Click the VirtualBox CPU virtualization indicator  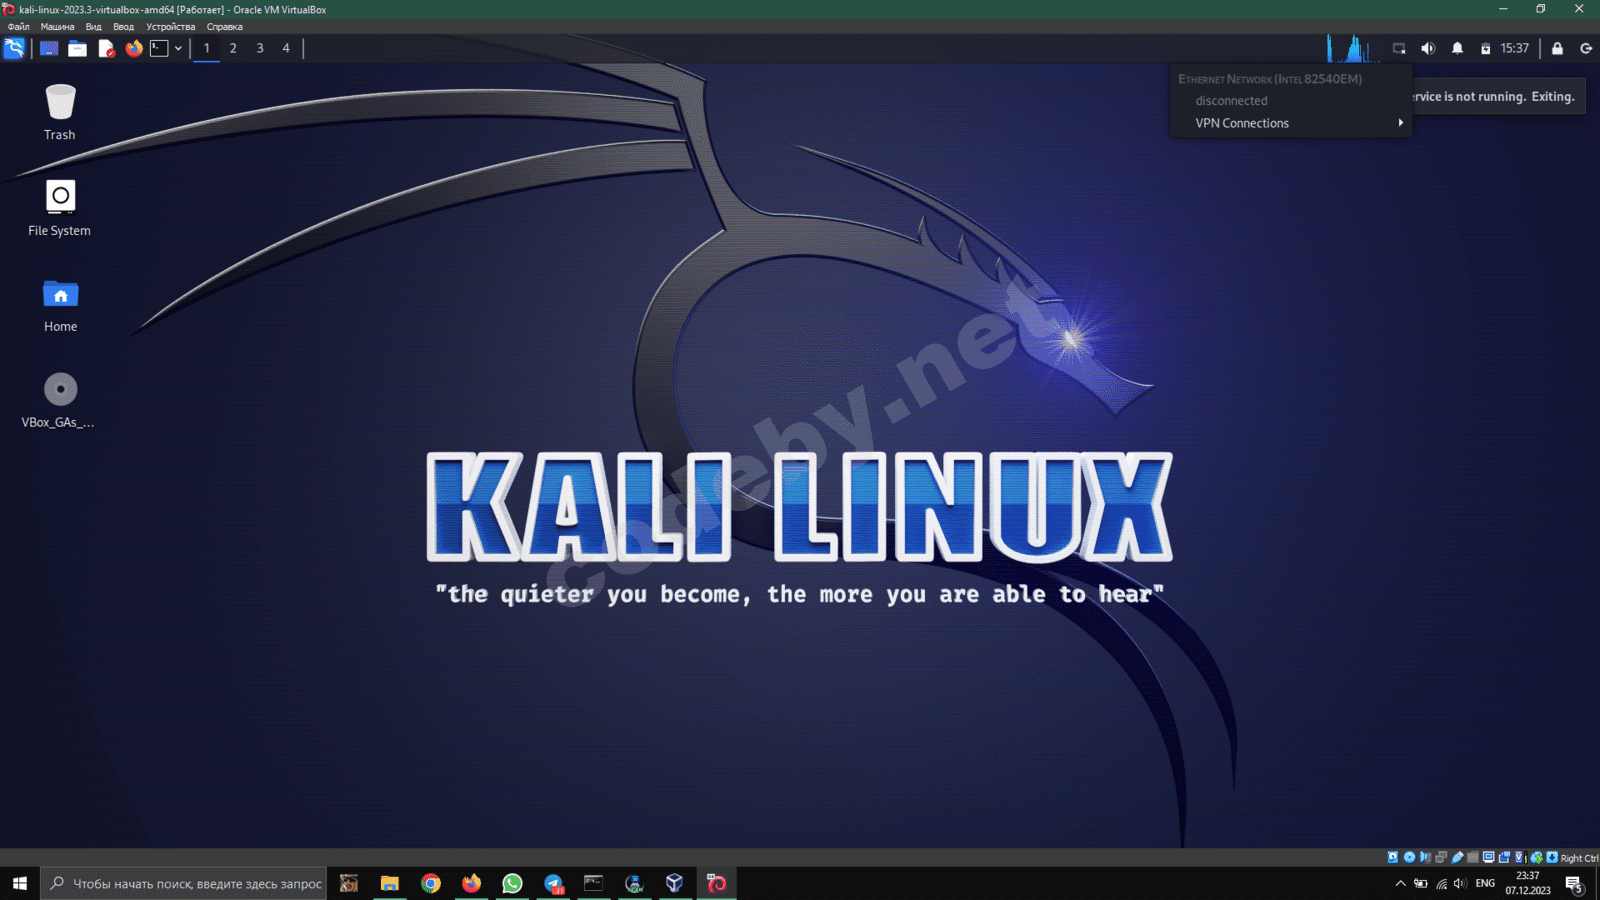coord(1520,857)
